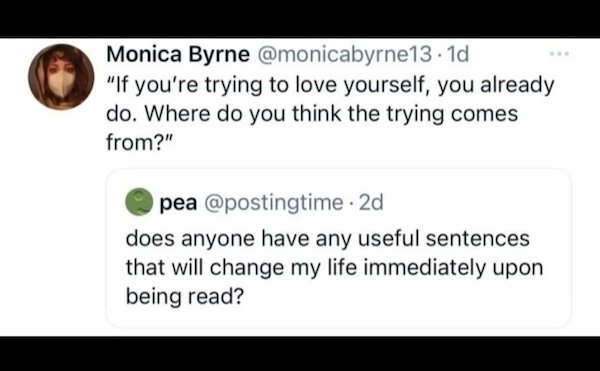This screenshot has width=600, height=371.
Task: Select the word "from?" ending the tweet
Action: click(135, 142)
